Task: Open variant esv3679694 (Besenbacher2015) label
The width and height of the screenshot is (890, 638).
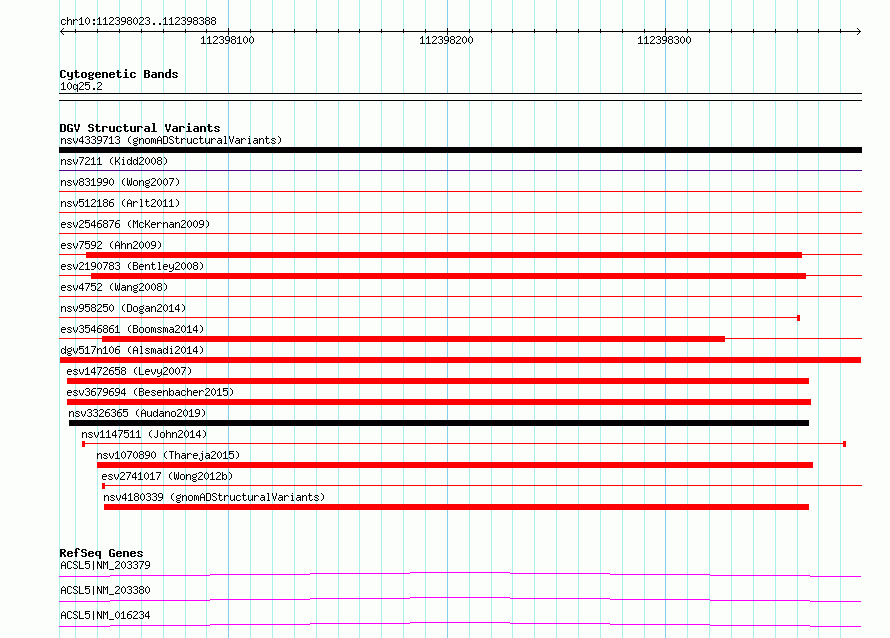Action: pyautogui.click(x=150, y=392)
